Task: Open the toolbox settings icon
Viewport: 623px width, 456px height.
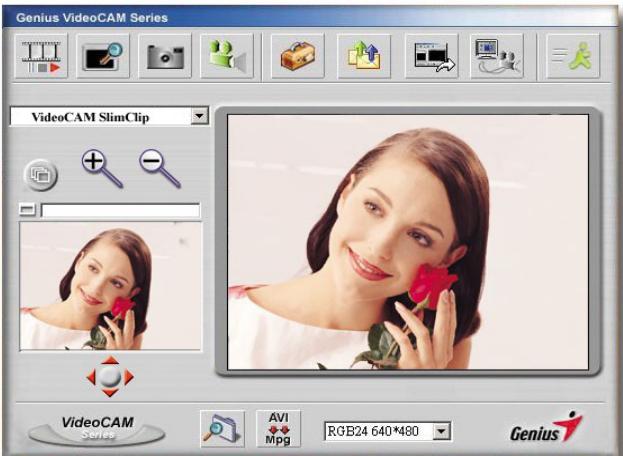Action: point(298,56)
